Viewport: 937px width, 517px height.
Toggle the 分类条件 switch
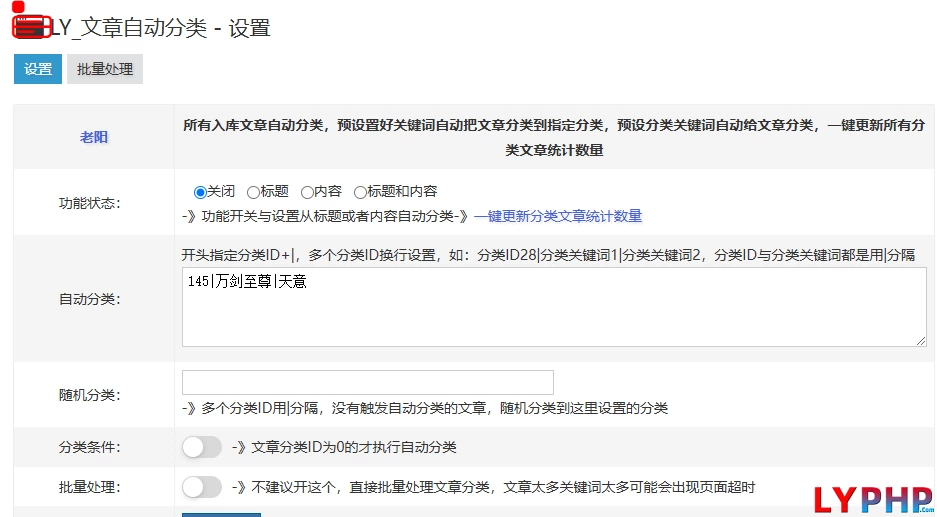pyautogui.click(x=202, y=447)
